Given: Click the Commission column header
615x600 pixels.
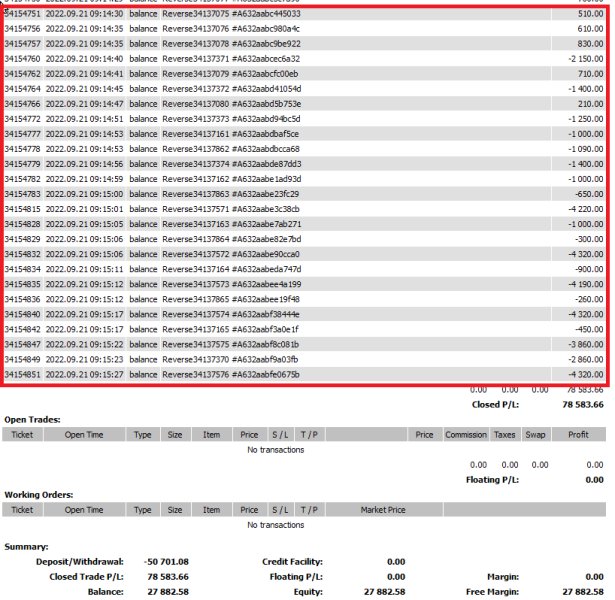Looking at the screenshot, I should [x=466, y=435].
